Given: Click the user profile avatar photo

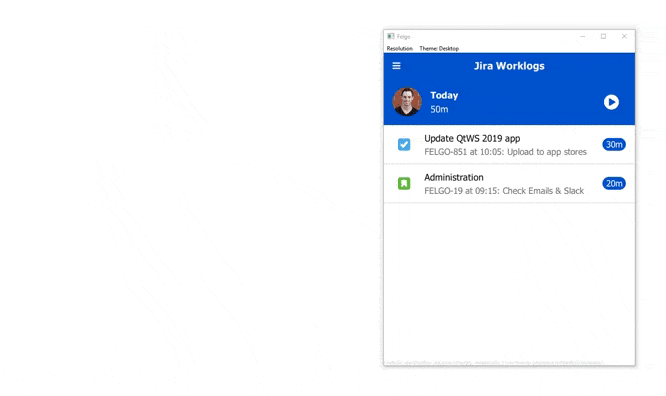Looking at the screenshot, I should [x=407, y=102].
